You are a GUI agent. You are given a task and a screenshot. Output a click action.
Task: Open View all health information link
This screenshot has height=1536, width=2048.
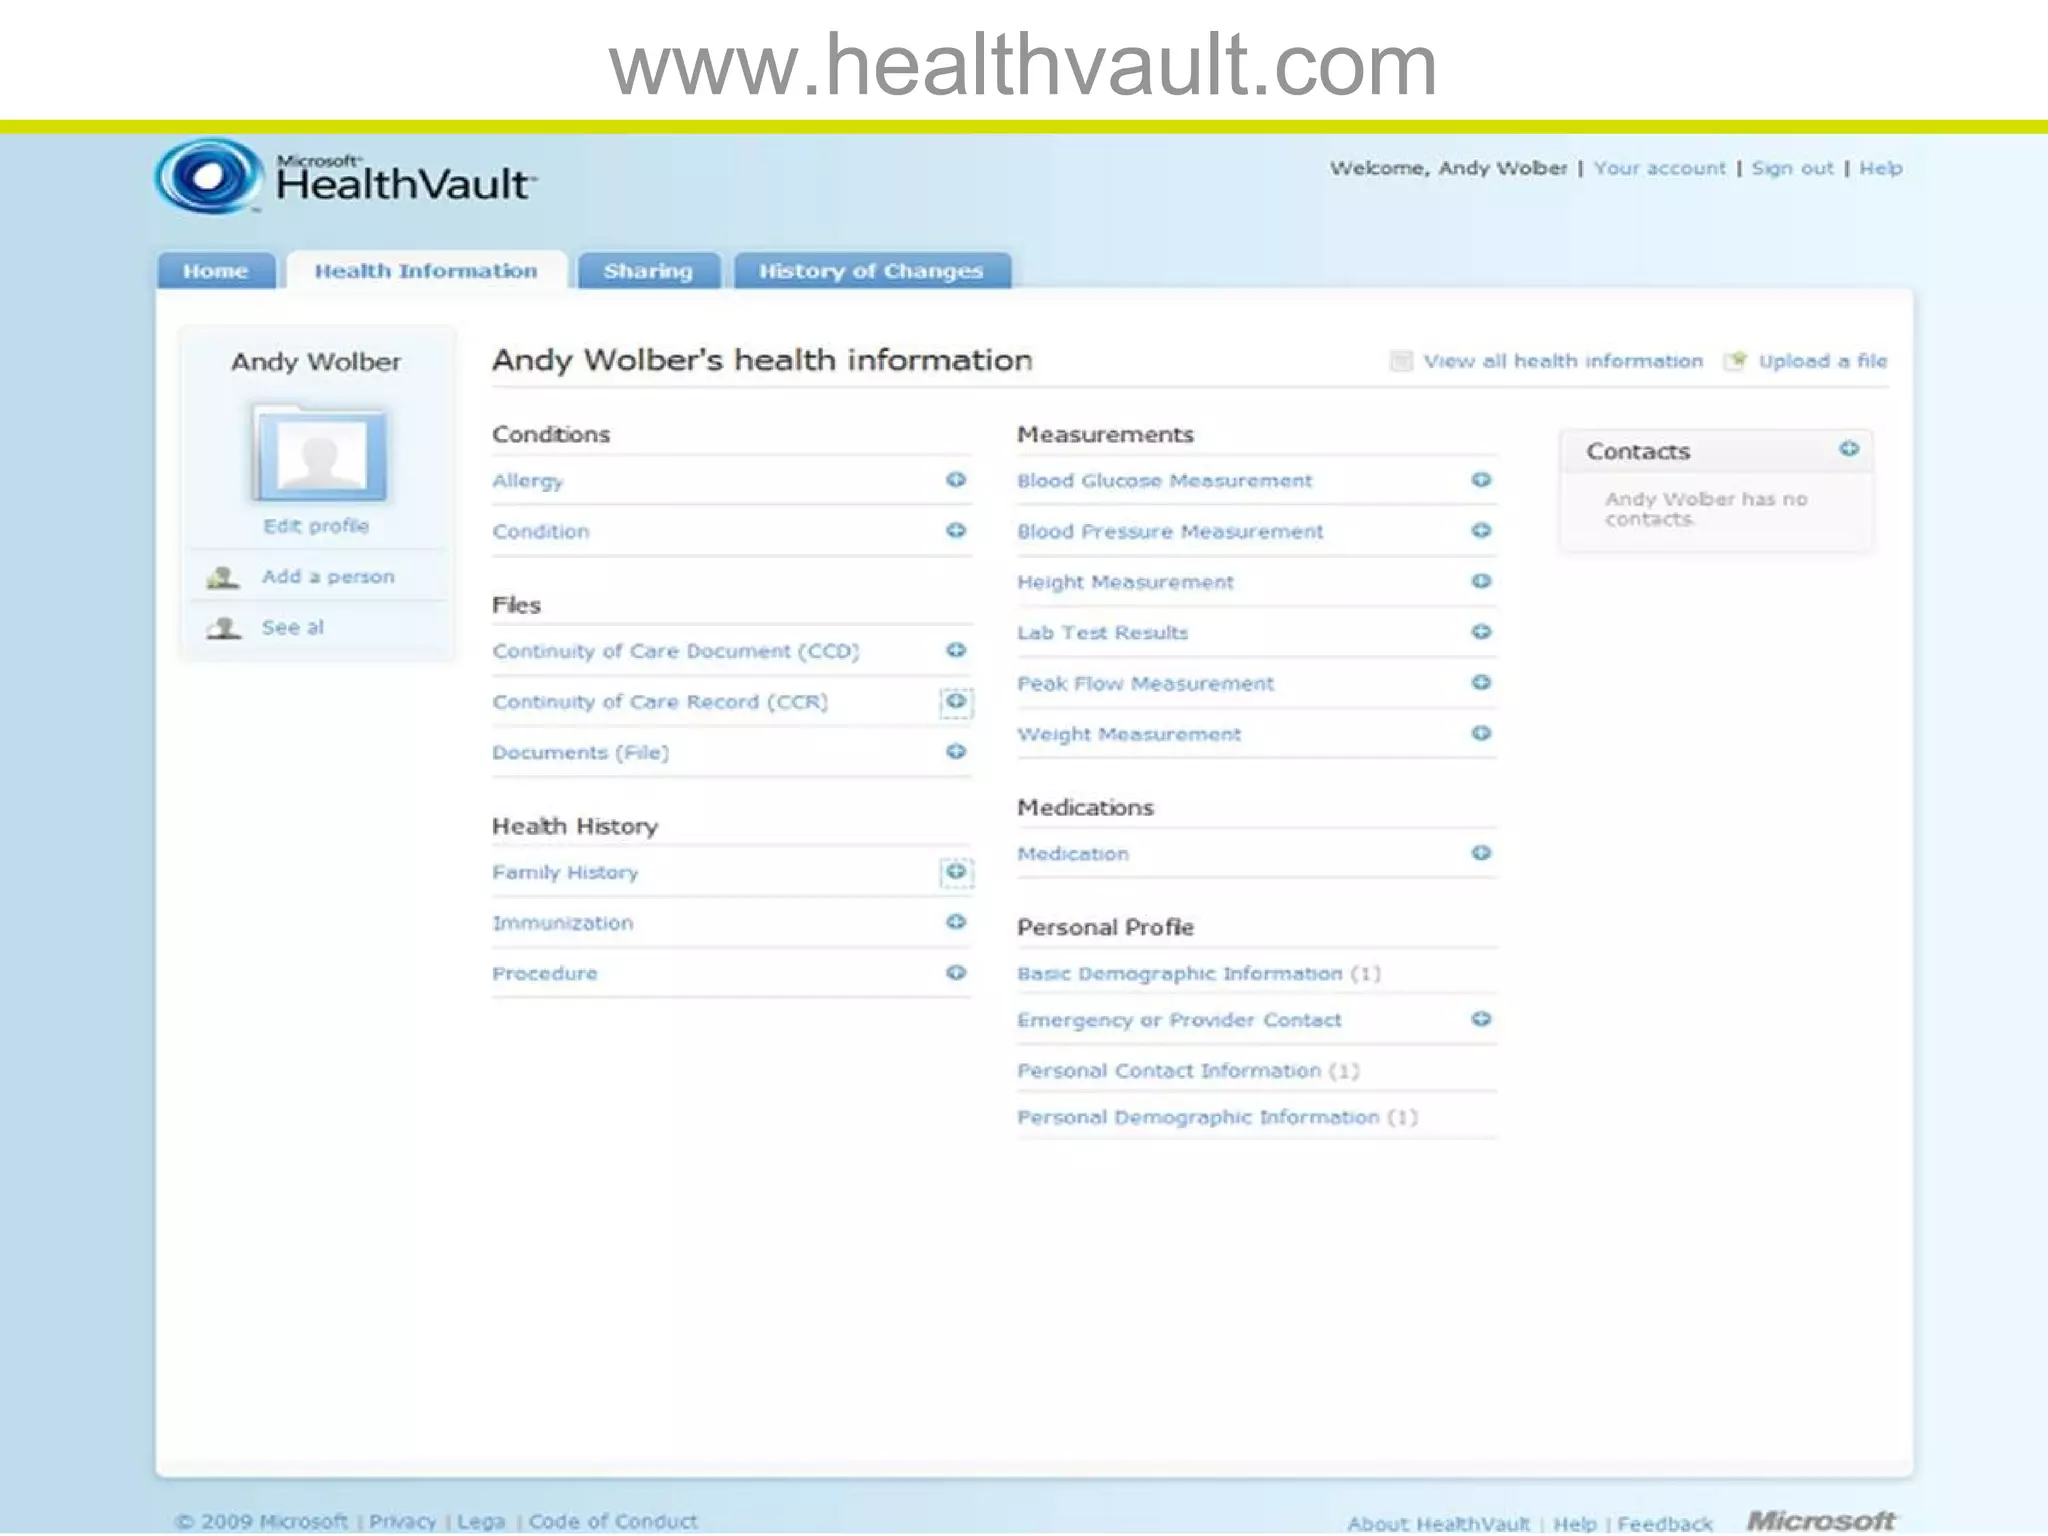click(x=1562, y=361)
